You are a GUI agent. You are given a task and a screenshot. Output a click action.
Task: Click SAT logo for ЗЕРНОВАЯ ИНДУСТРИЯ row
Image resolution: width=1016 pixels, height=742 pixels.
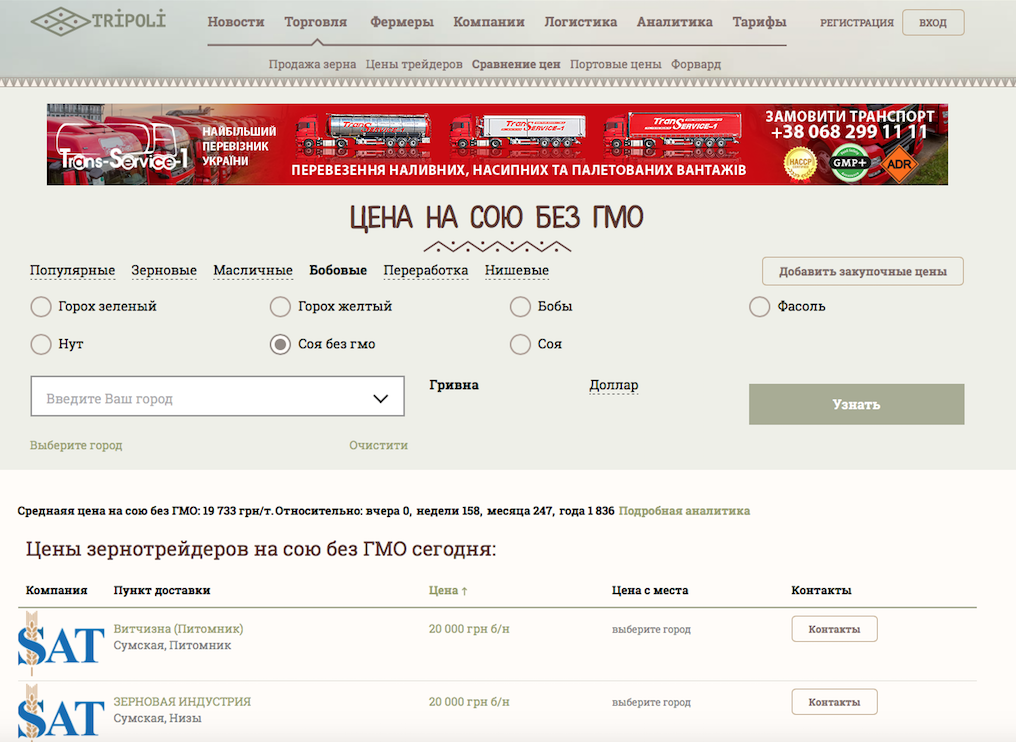[x=61, y=712]
